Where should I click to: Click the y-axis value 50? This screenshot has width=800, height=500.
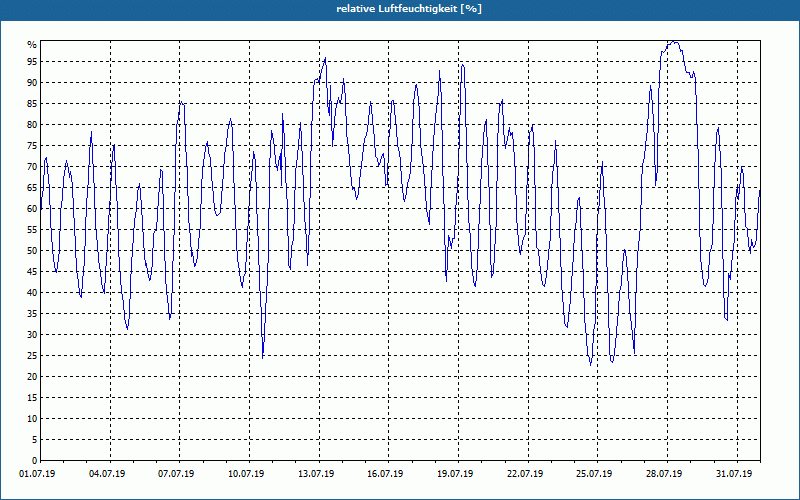[32, 251]
